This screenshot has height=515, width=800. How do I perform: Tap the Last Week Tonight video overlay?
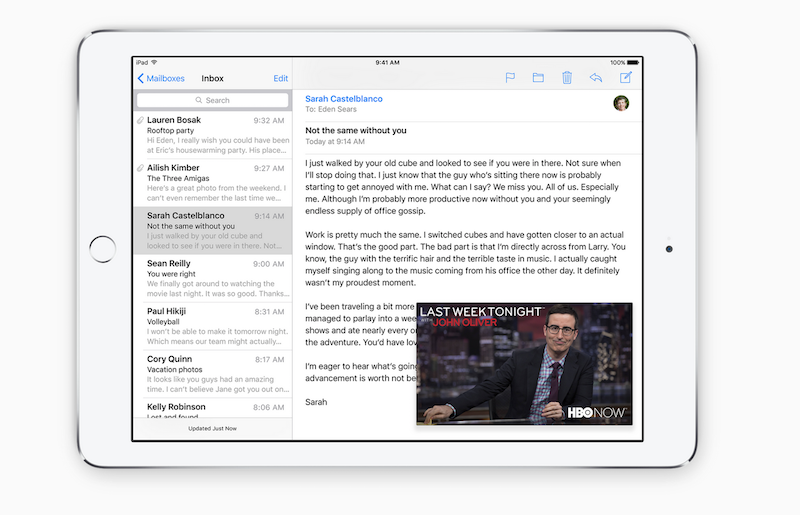[x=524, y=364]
